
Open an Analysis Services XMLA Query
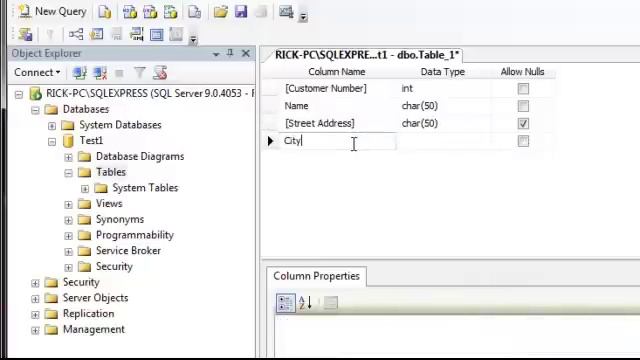pyautogui.click(x=170, y=12)
